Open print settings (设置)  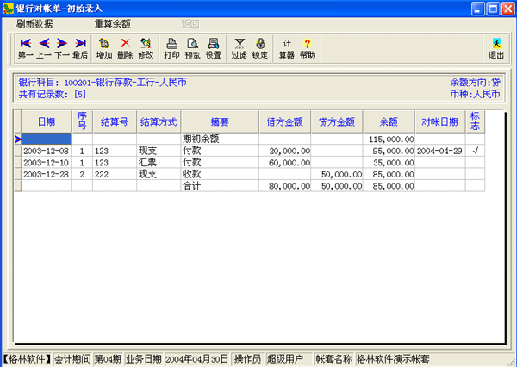coord(213,48)
